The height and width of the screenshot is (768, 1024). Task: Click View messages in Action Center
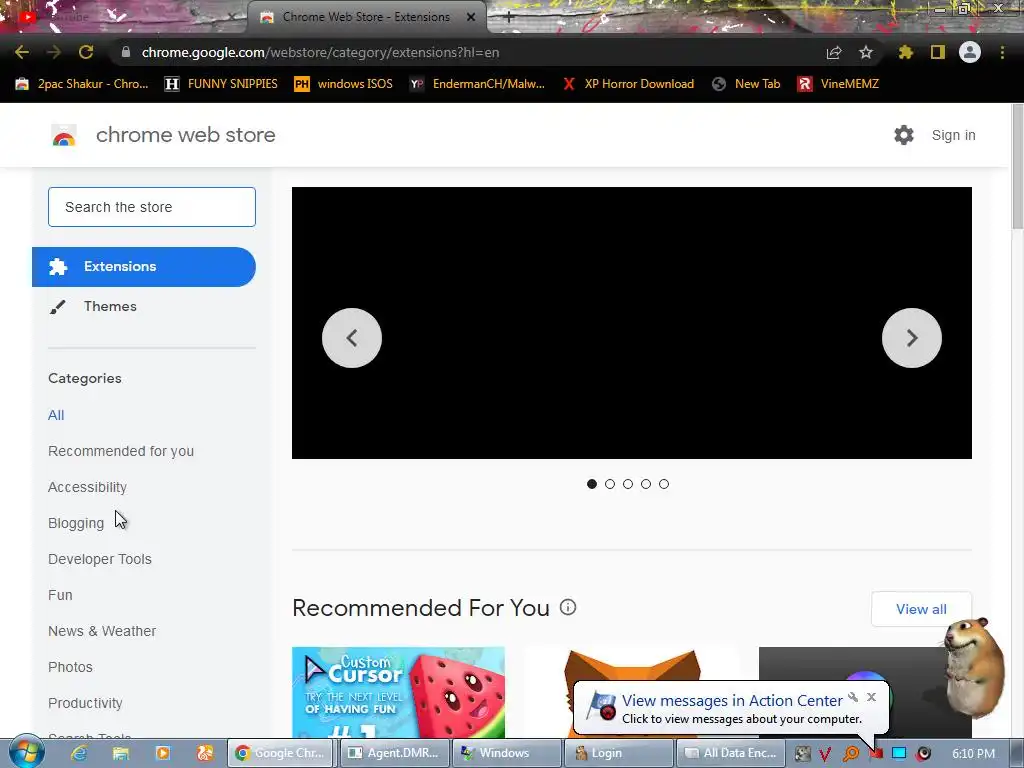pyautogui.click(x=732, y=700)
